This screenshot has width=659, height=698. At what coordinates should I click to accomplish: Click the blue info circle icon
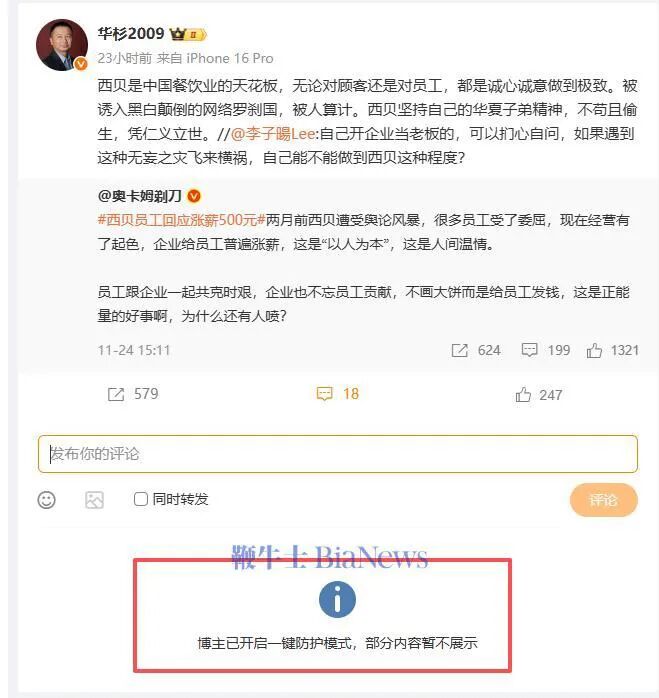337,599
